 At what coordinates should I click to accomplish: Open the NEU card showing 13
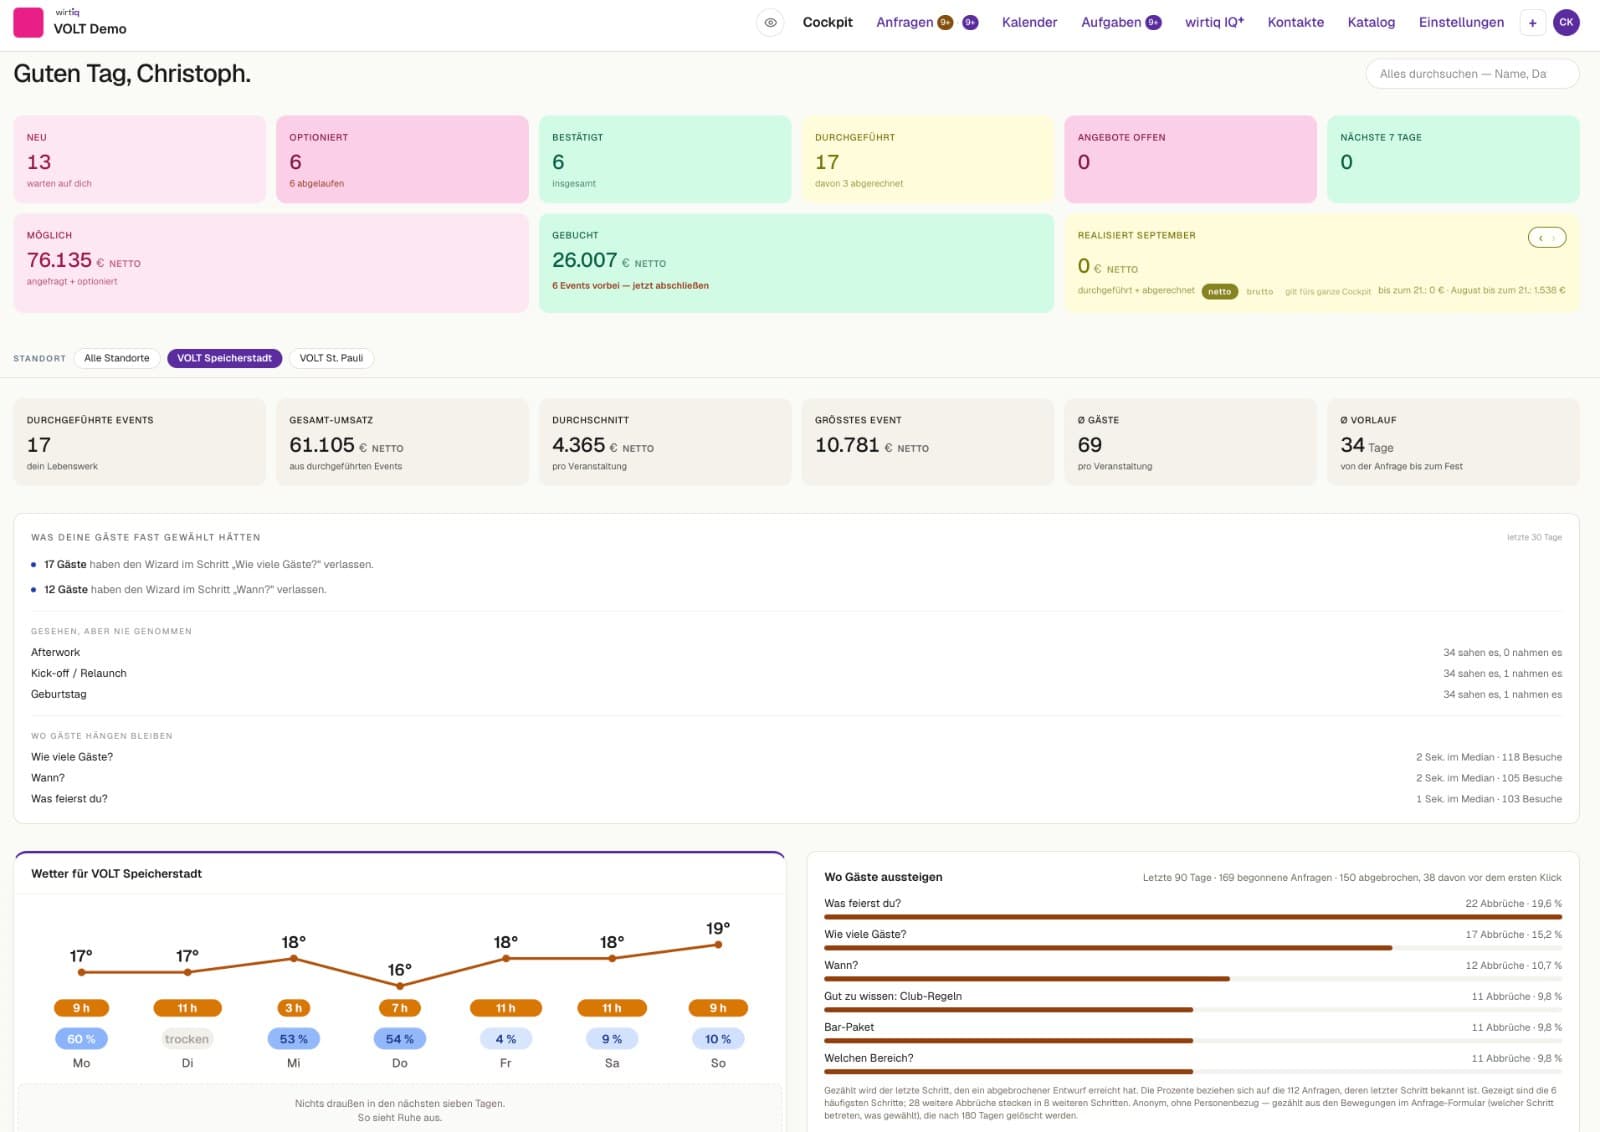tap(140, 159)
